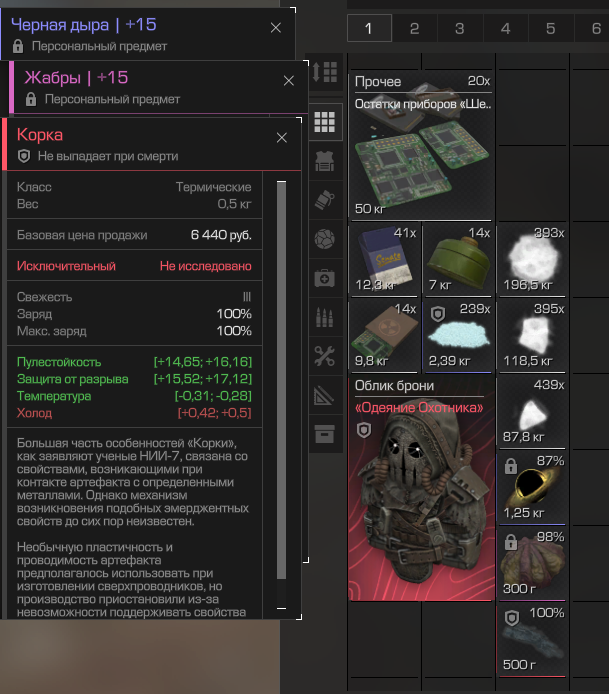The image size is (609, 694).
Task: Click the black hole artifact at 87%
Action: coord(532,488)
